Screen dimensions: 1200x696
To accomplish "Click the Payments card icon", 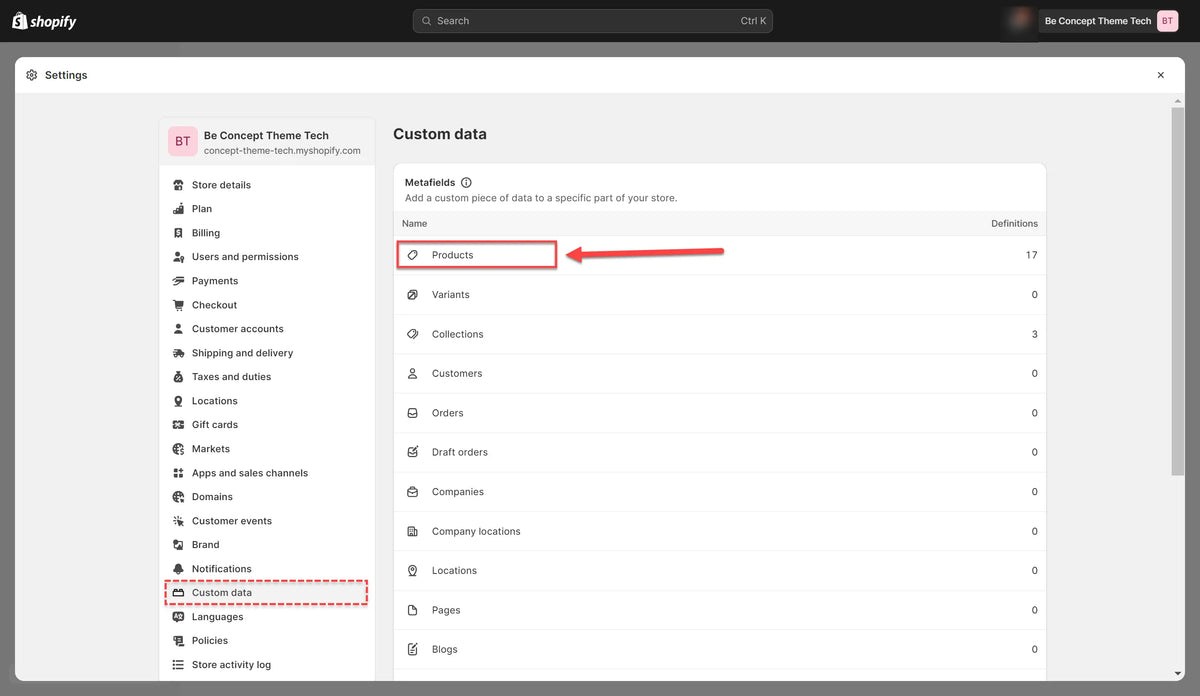I will pos(178,281).
